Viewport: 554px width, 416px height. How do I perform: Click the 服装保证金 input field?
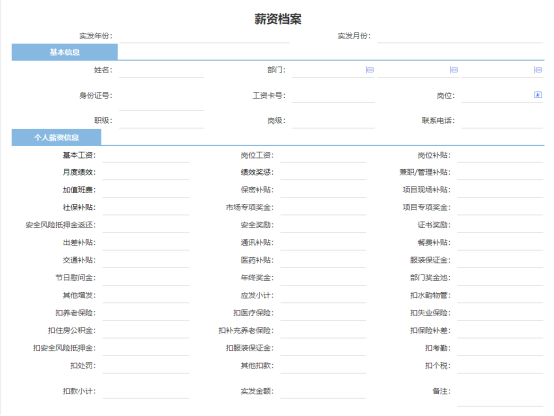(x=500, y=261)
